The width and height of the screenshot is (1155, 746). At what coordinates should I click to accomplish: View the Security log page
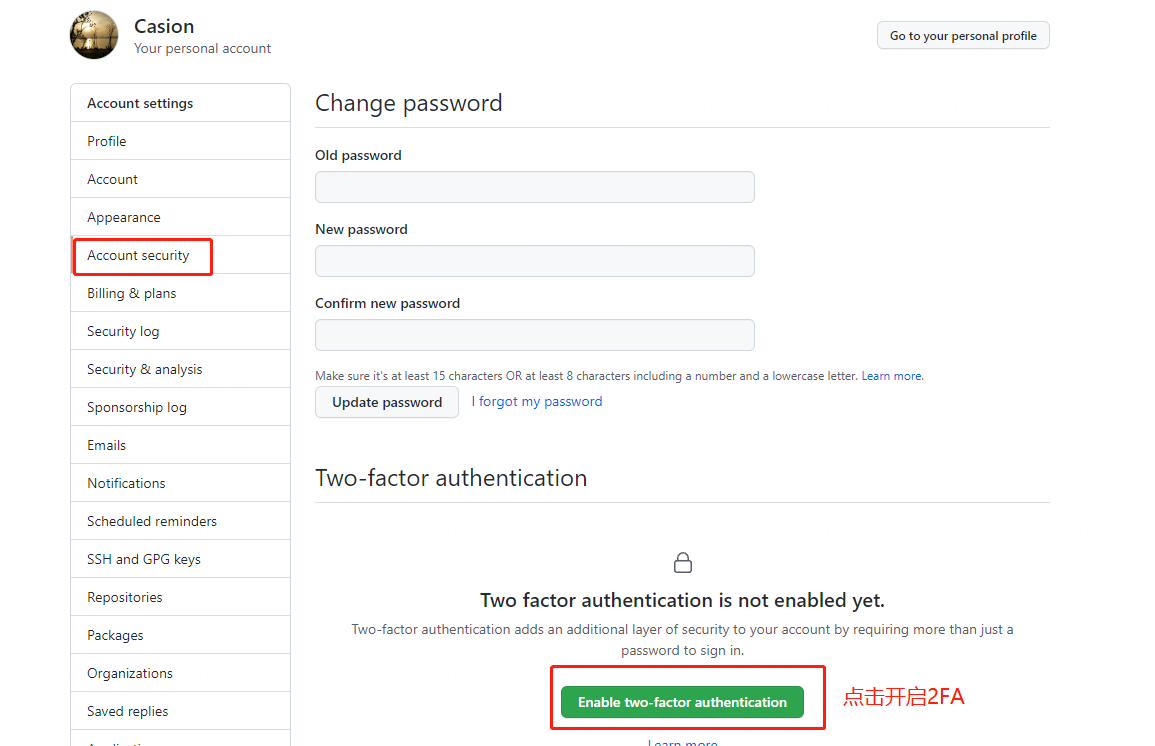pos(123,331)
